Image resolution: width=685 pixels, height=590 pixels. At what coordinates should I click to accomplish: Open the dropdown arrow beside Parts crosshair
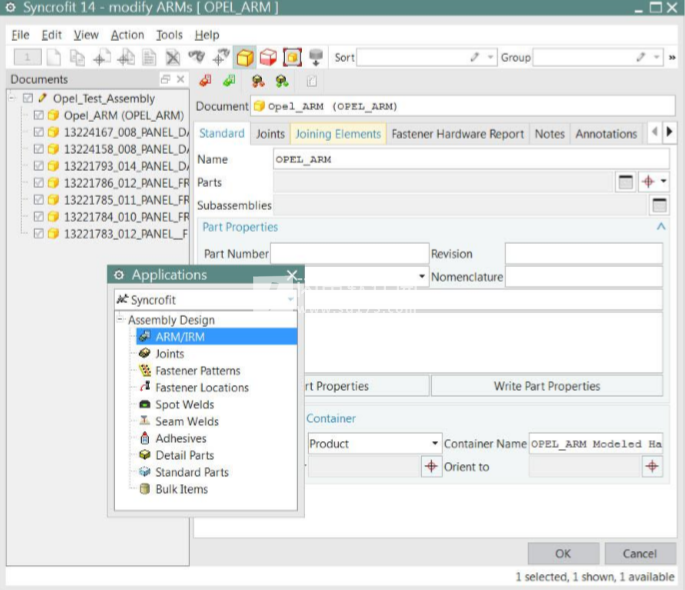pyautogui.click(x=664, y=181)
